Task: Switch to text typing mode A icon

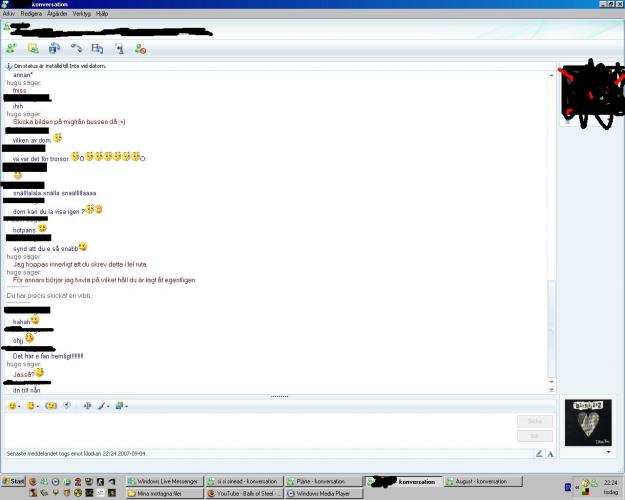Action: [x=550, y=454]
